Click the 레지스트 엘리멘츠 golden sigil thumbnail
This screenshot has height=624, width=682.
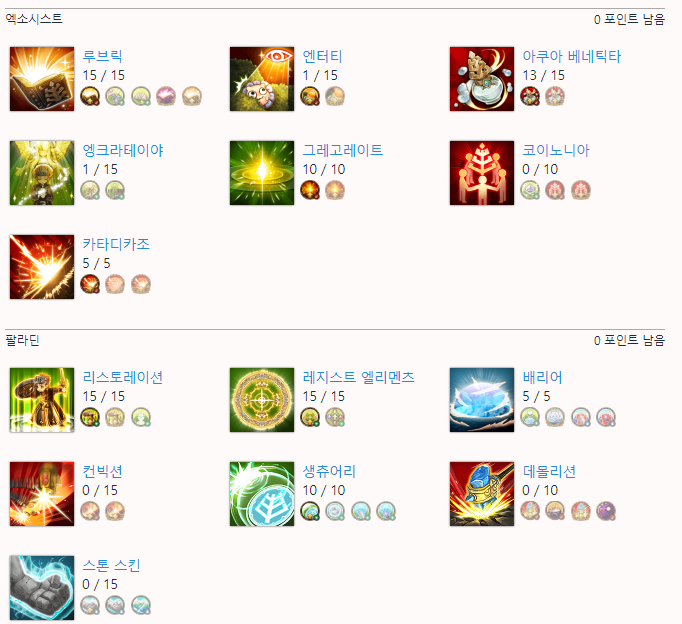[x=262, y=400]
